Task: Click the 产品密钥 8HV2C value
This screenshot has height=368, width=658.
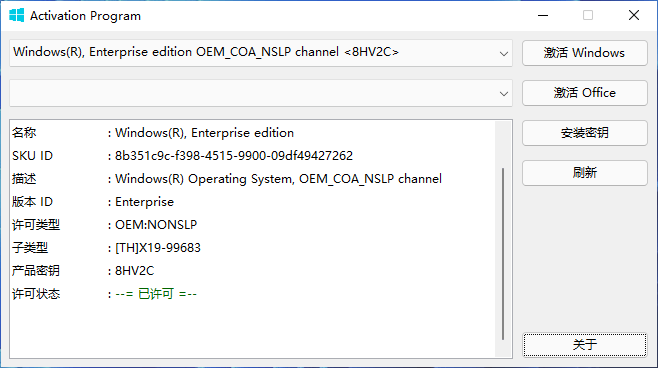Action: 134,271
